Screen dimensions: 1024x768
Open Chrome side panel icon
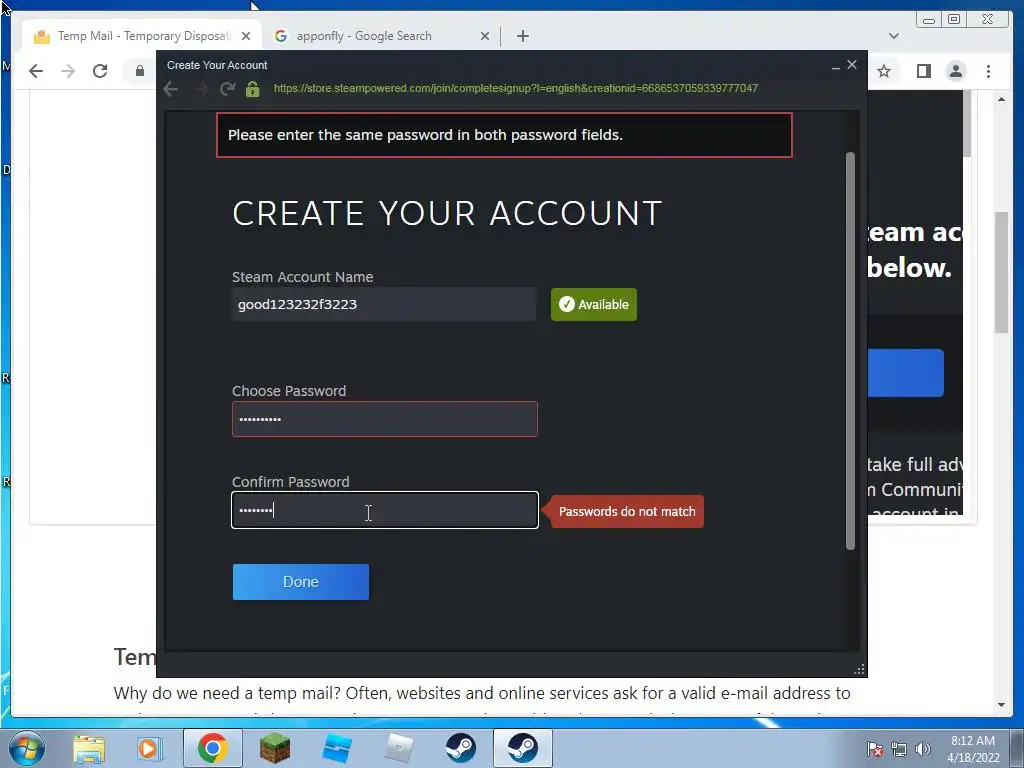[923, 71]
